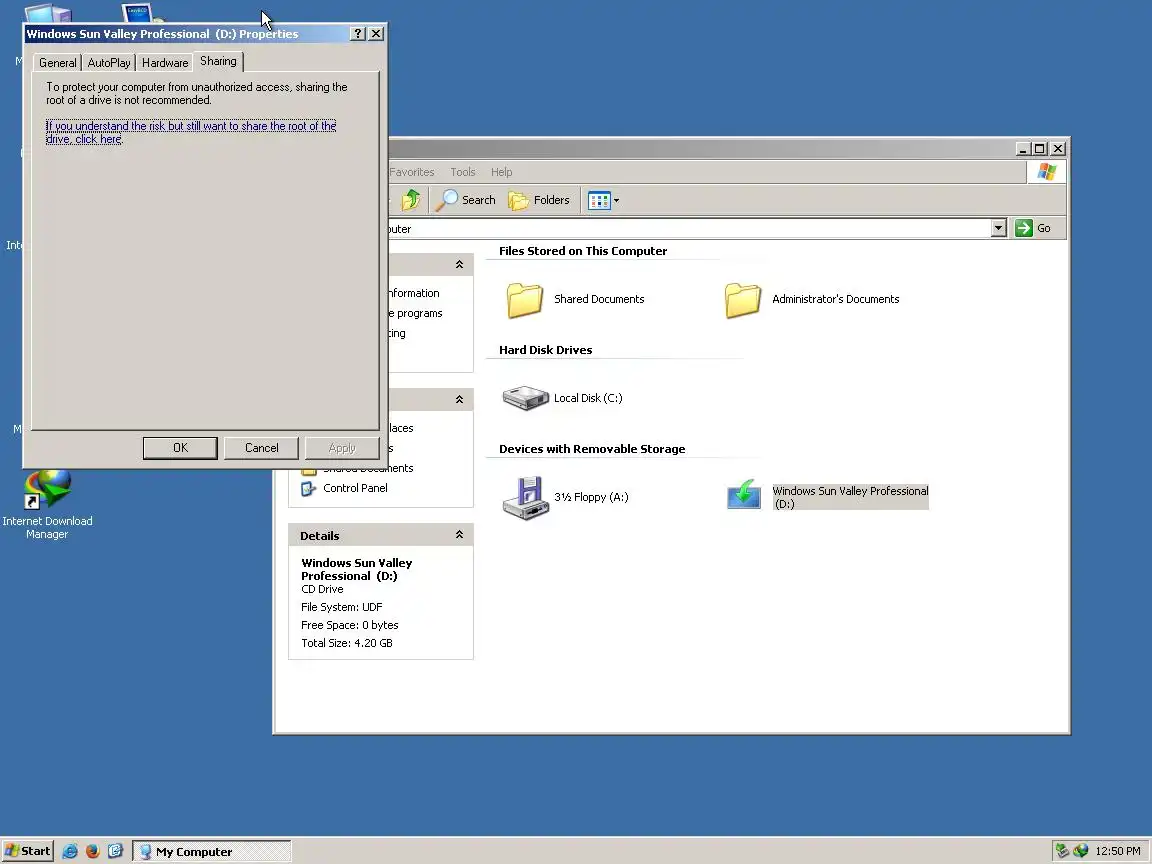Select the Windows Sun Valley Professional drive icon
1152x864 pixels.
pos(744,494)
